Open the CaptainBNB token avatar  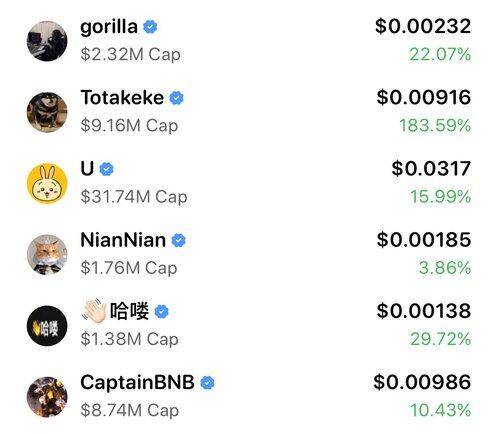47,397
